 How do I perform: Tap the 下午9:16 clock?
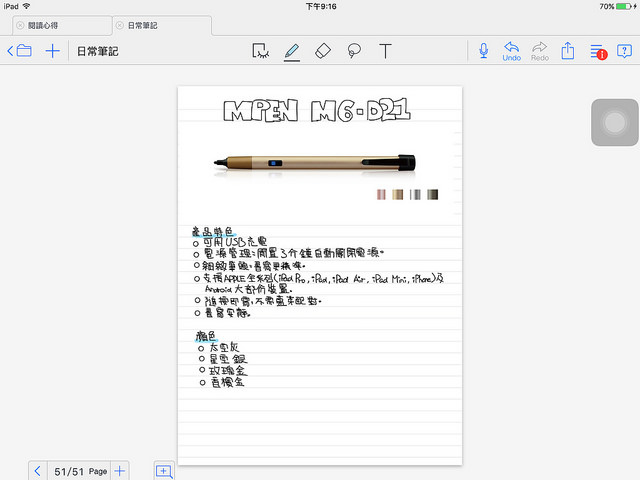pyautogui.click(x=321, y=6)
